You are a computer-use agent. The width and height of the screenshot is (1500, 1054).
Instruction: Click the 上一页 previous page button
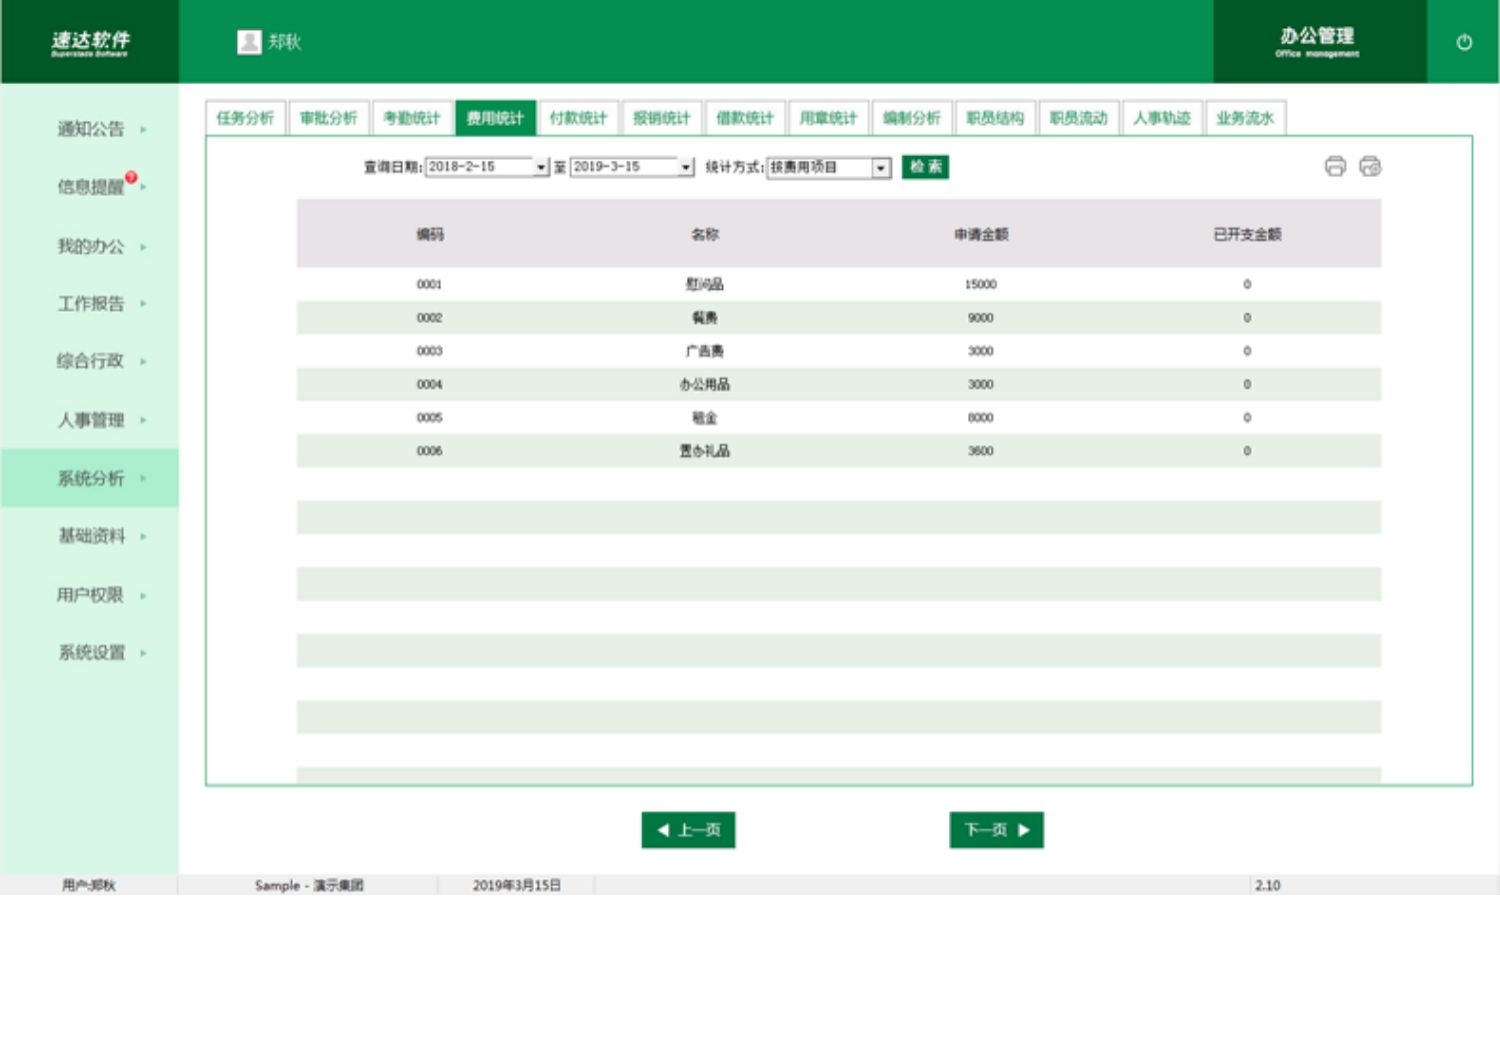point(688,830)
